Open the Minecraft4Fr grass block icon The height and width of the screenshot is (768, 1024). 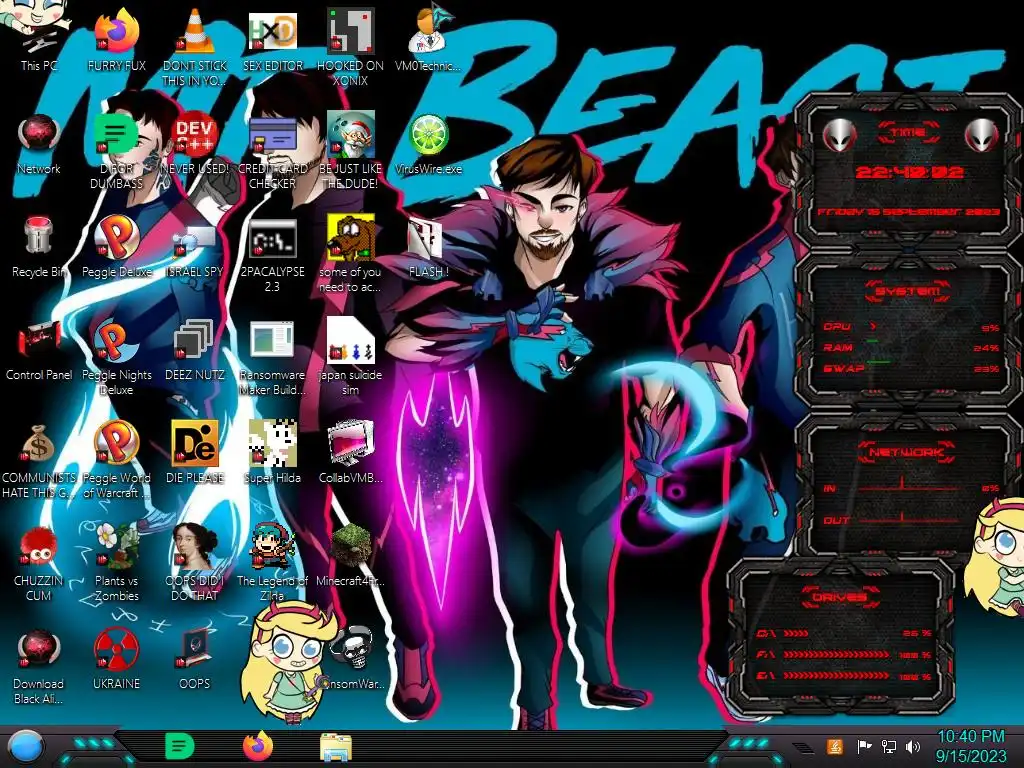click(351, 554)
